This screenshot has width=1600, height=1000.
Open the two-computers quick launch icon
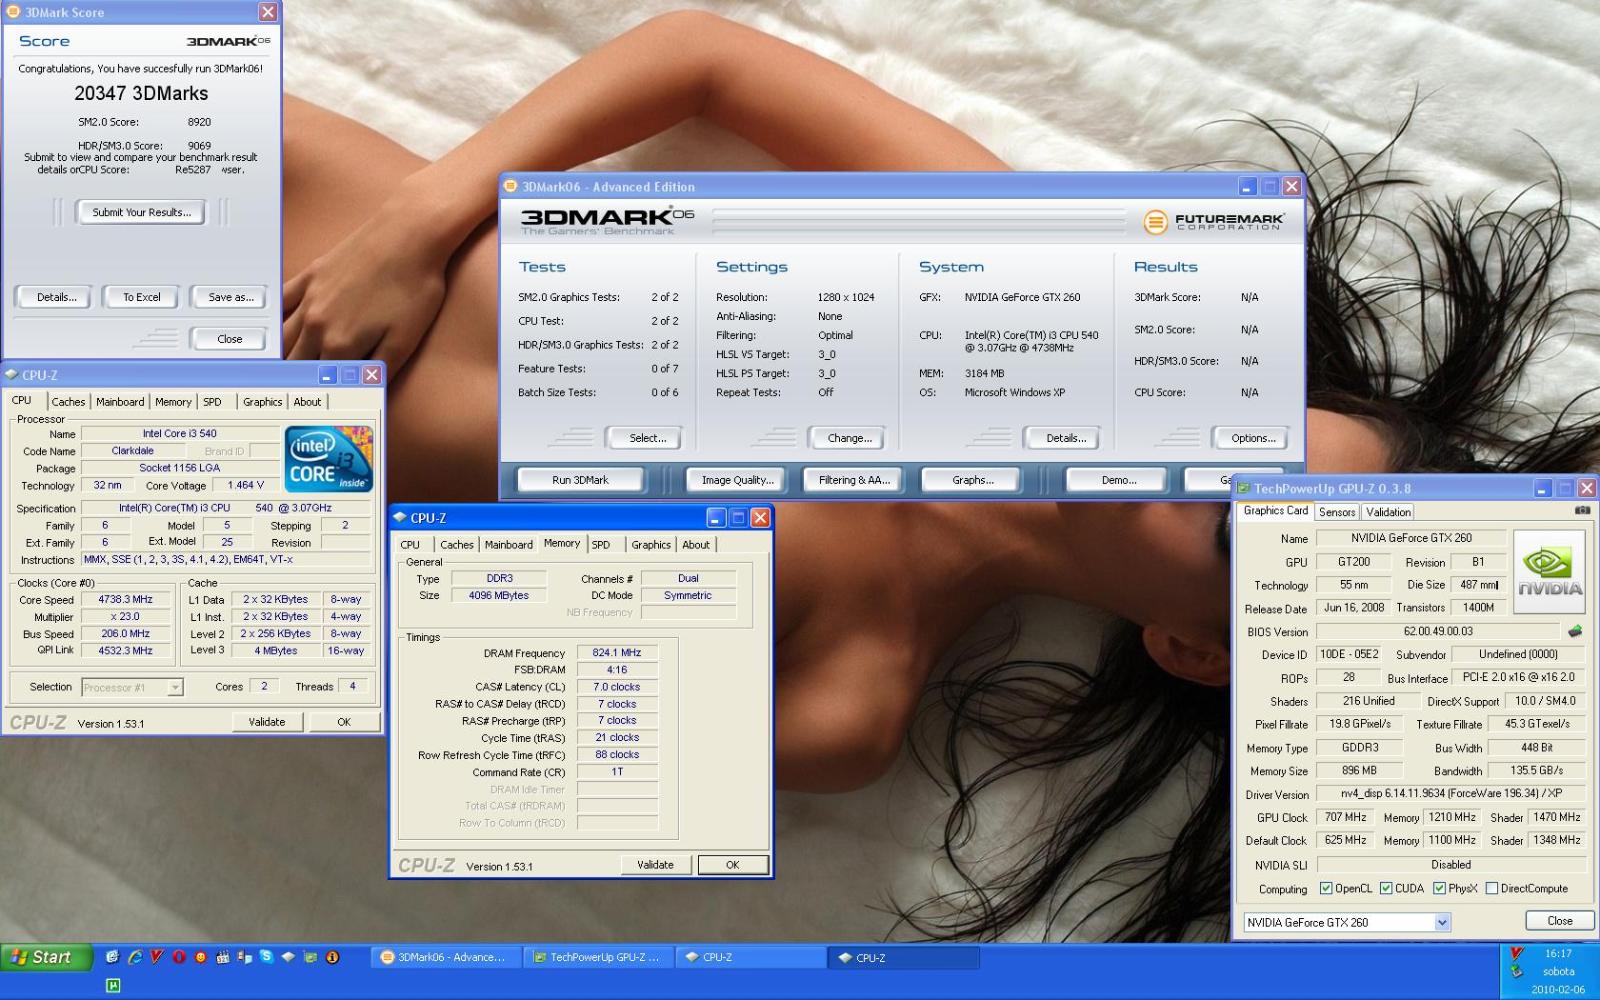tap(244, 957)
